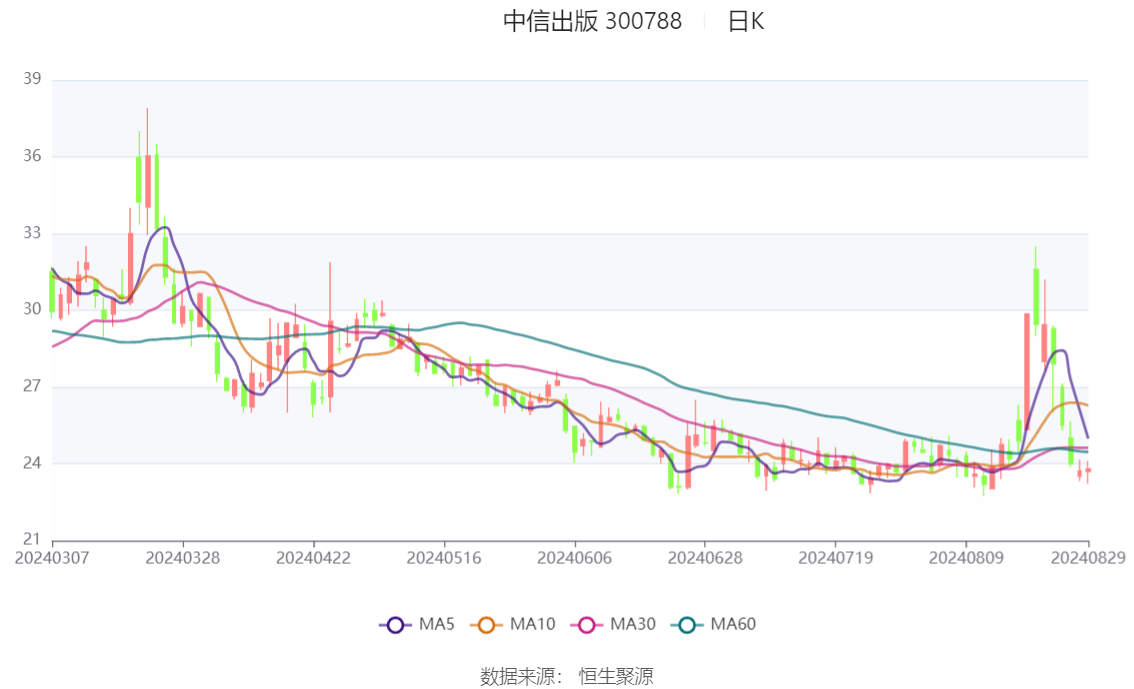Screen dimensions: 1134x689
Task: Click the 20240809 date axis label
Action: (966, 558)
